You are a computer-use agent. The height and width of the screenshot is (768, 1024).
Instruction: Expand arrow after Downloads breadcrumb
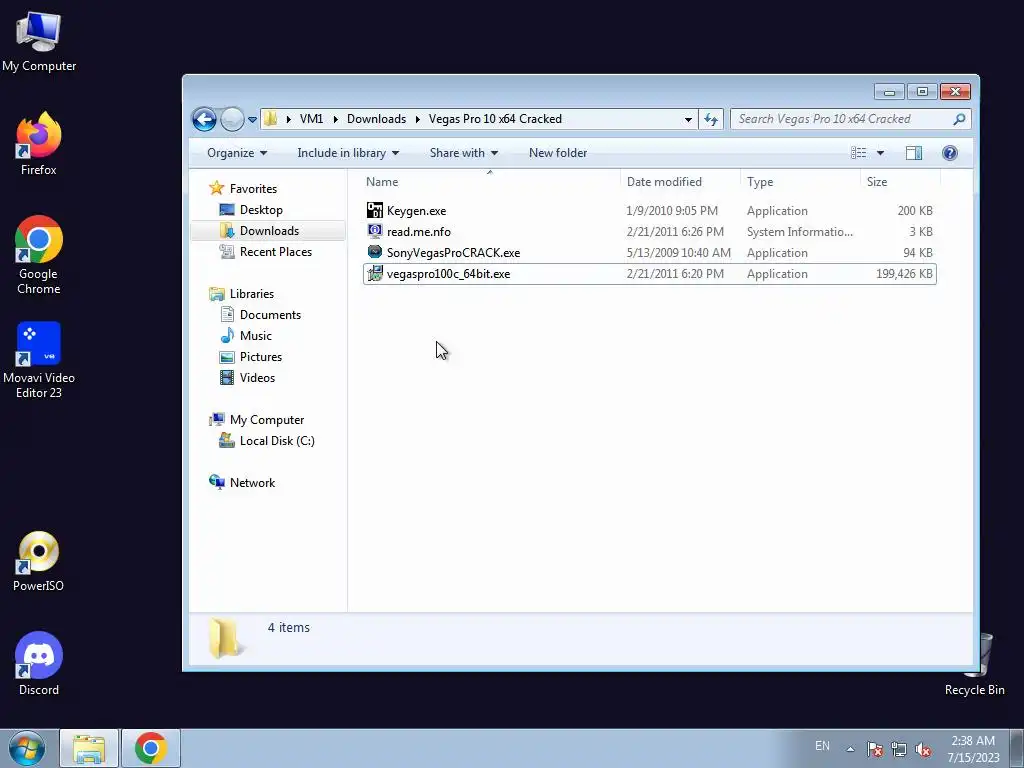(x=417, y=120)
